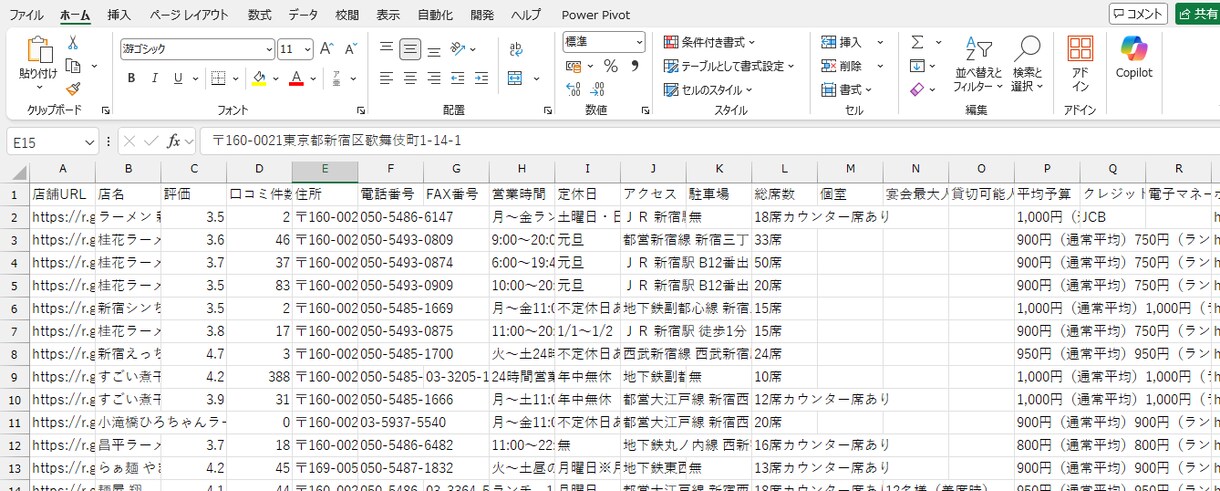This screenshot has height=491, width=1220.
Task: Open the number format 標準 dropdown
Action: click(x=638, y=42)
